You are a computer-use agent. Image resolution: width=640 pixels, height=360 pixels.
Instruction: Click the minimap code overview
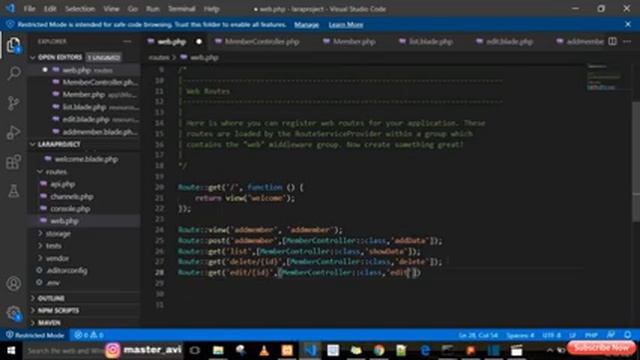coord(605,78)
